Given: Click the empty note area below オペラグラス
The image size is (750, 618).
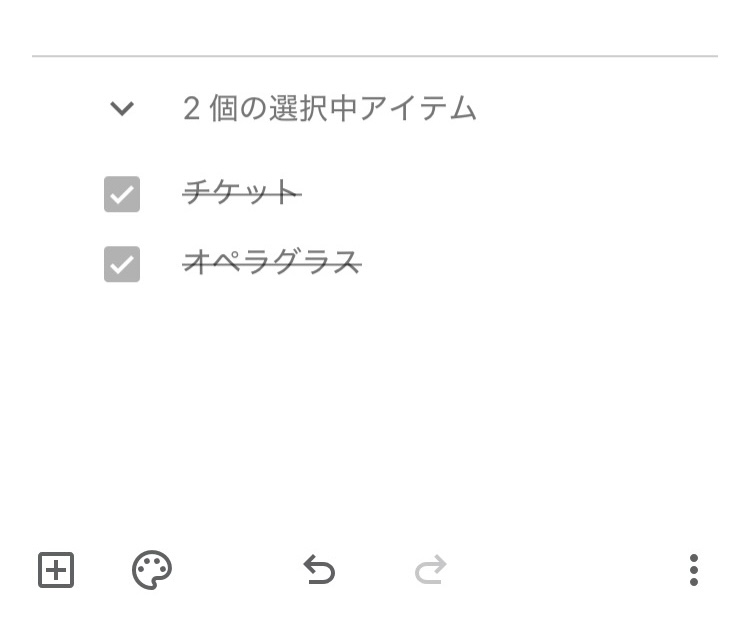Looking at the screenshot, I should click(x=400, y=400).
